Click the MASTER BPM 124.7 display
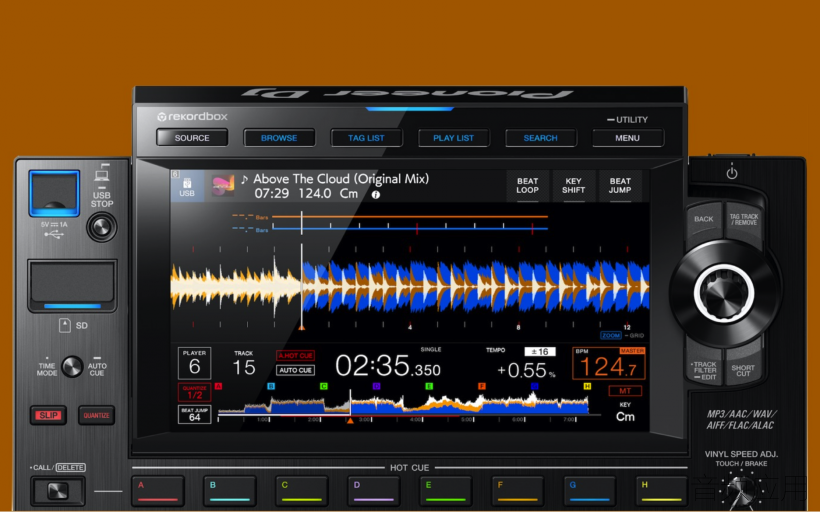Screen dimensions: 820x512 [609, 363]
